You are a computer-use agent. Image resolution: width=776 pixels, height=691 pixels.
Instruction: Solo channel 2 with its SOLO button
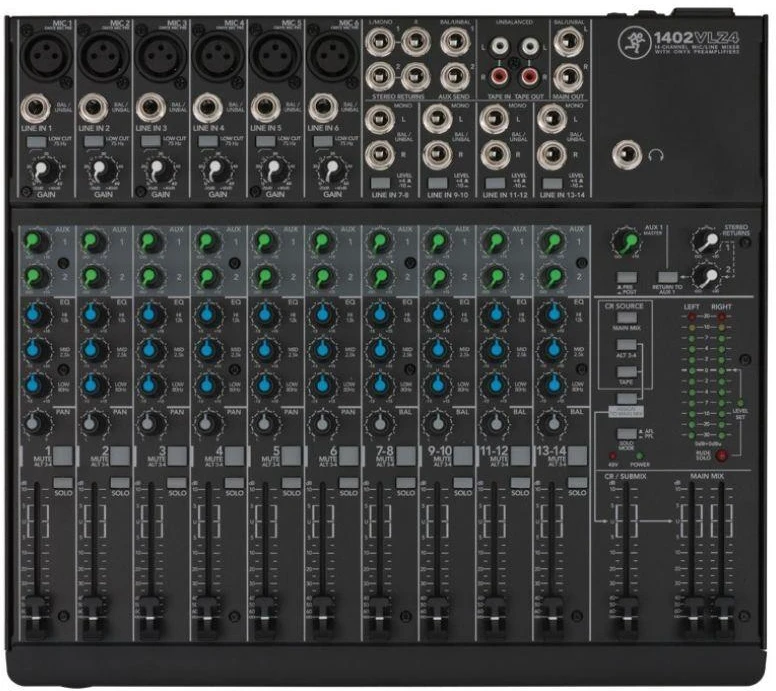pyautogui.click(x=120, y=483)
